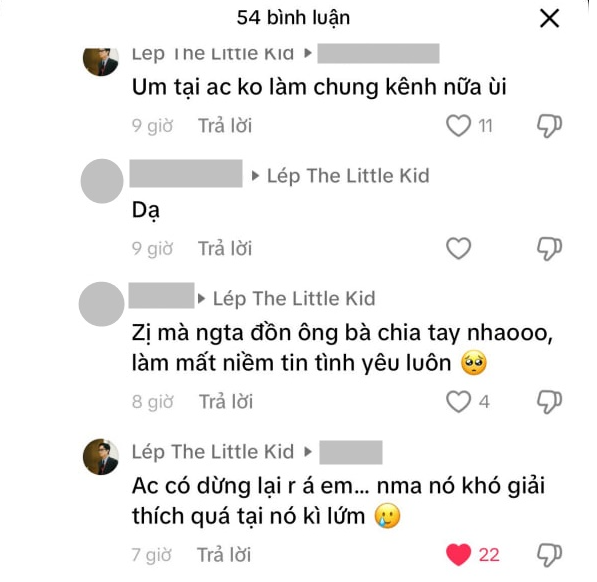Open gray avatar of the "Zị mà ngta đồn" commenter
Screen dimensions: 597x582
pos(101,304)
